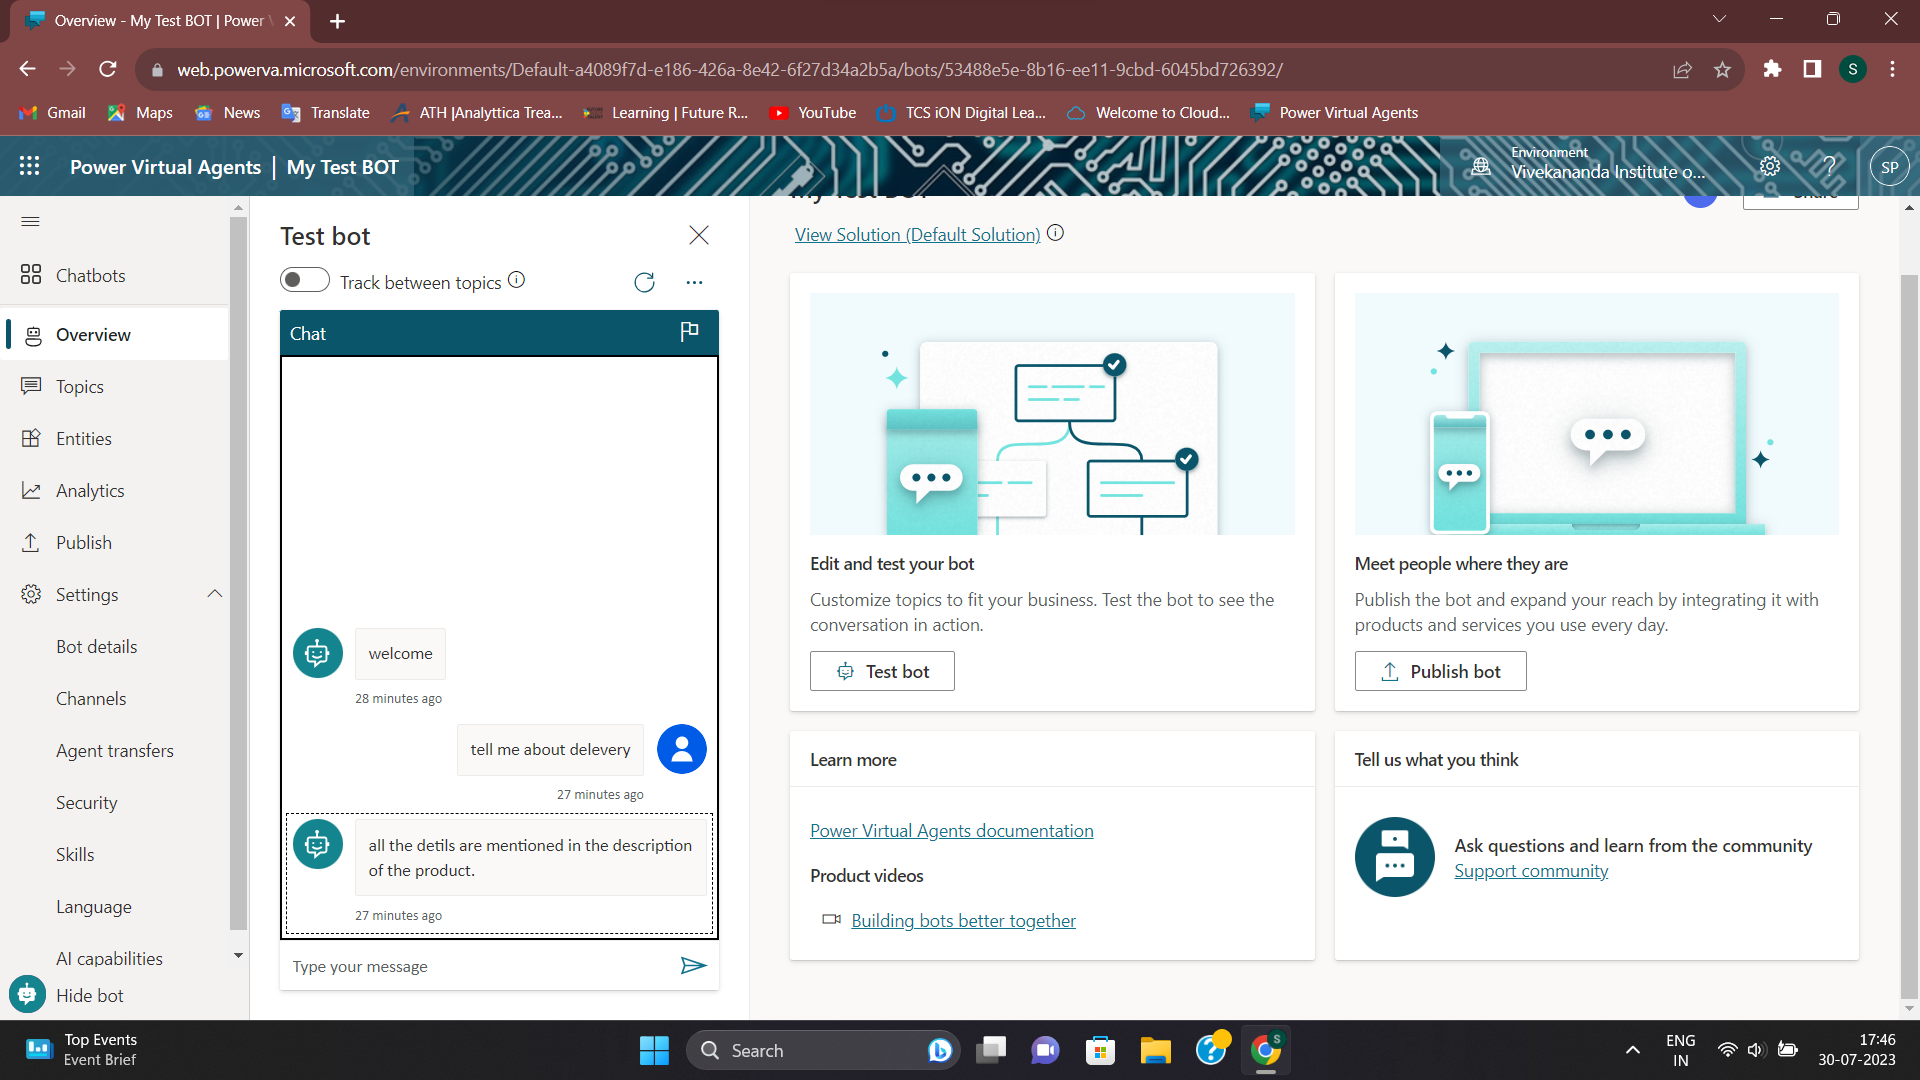
Task: Open the Support community link
Action: point(1530,870)
